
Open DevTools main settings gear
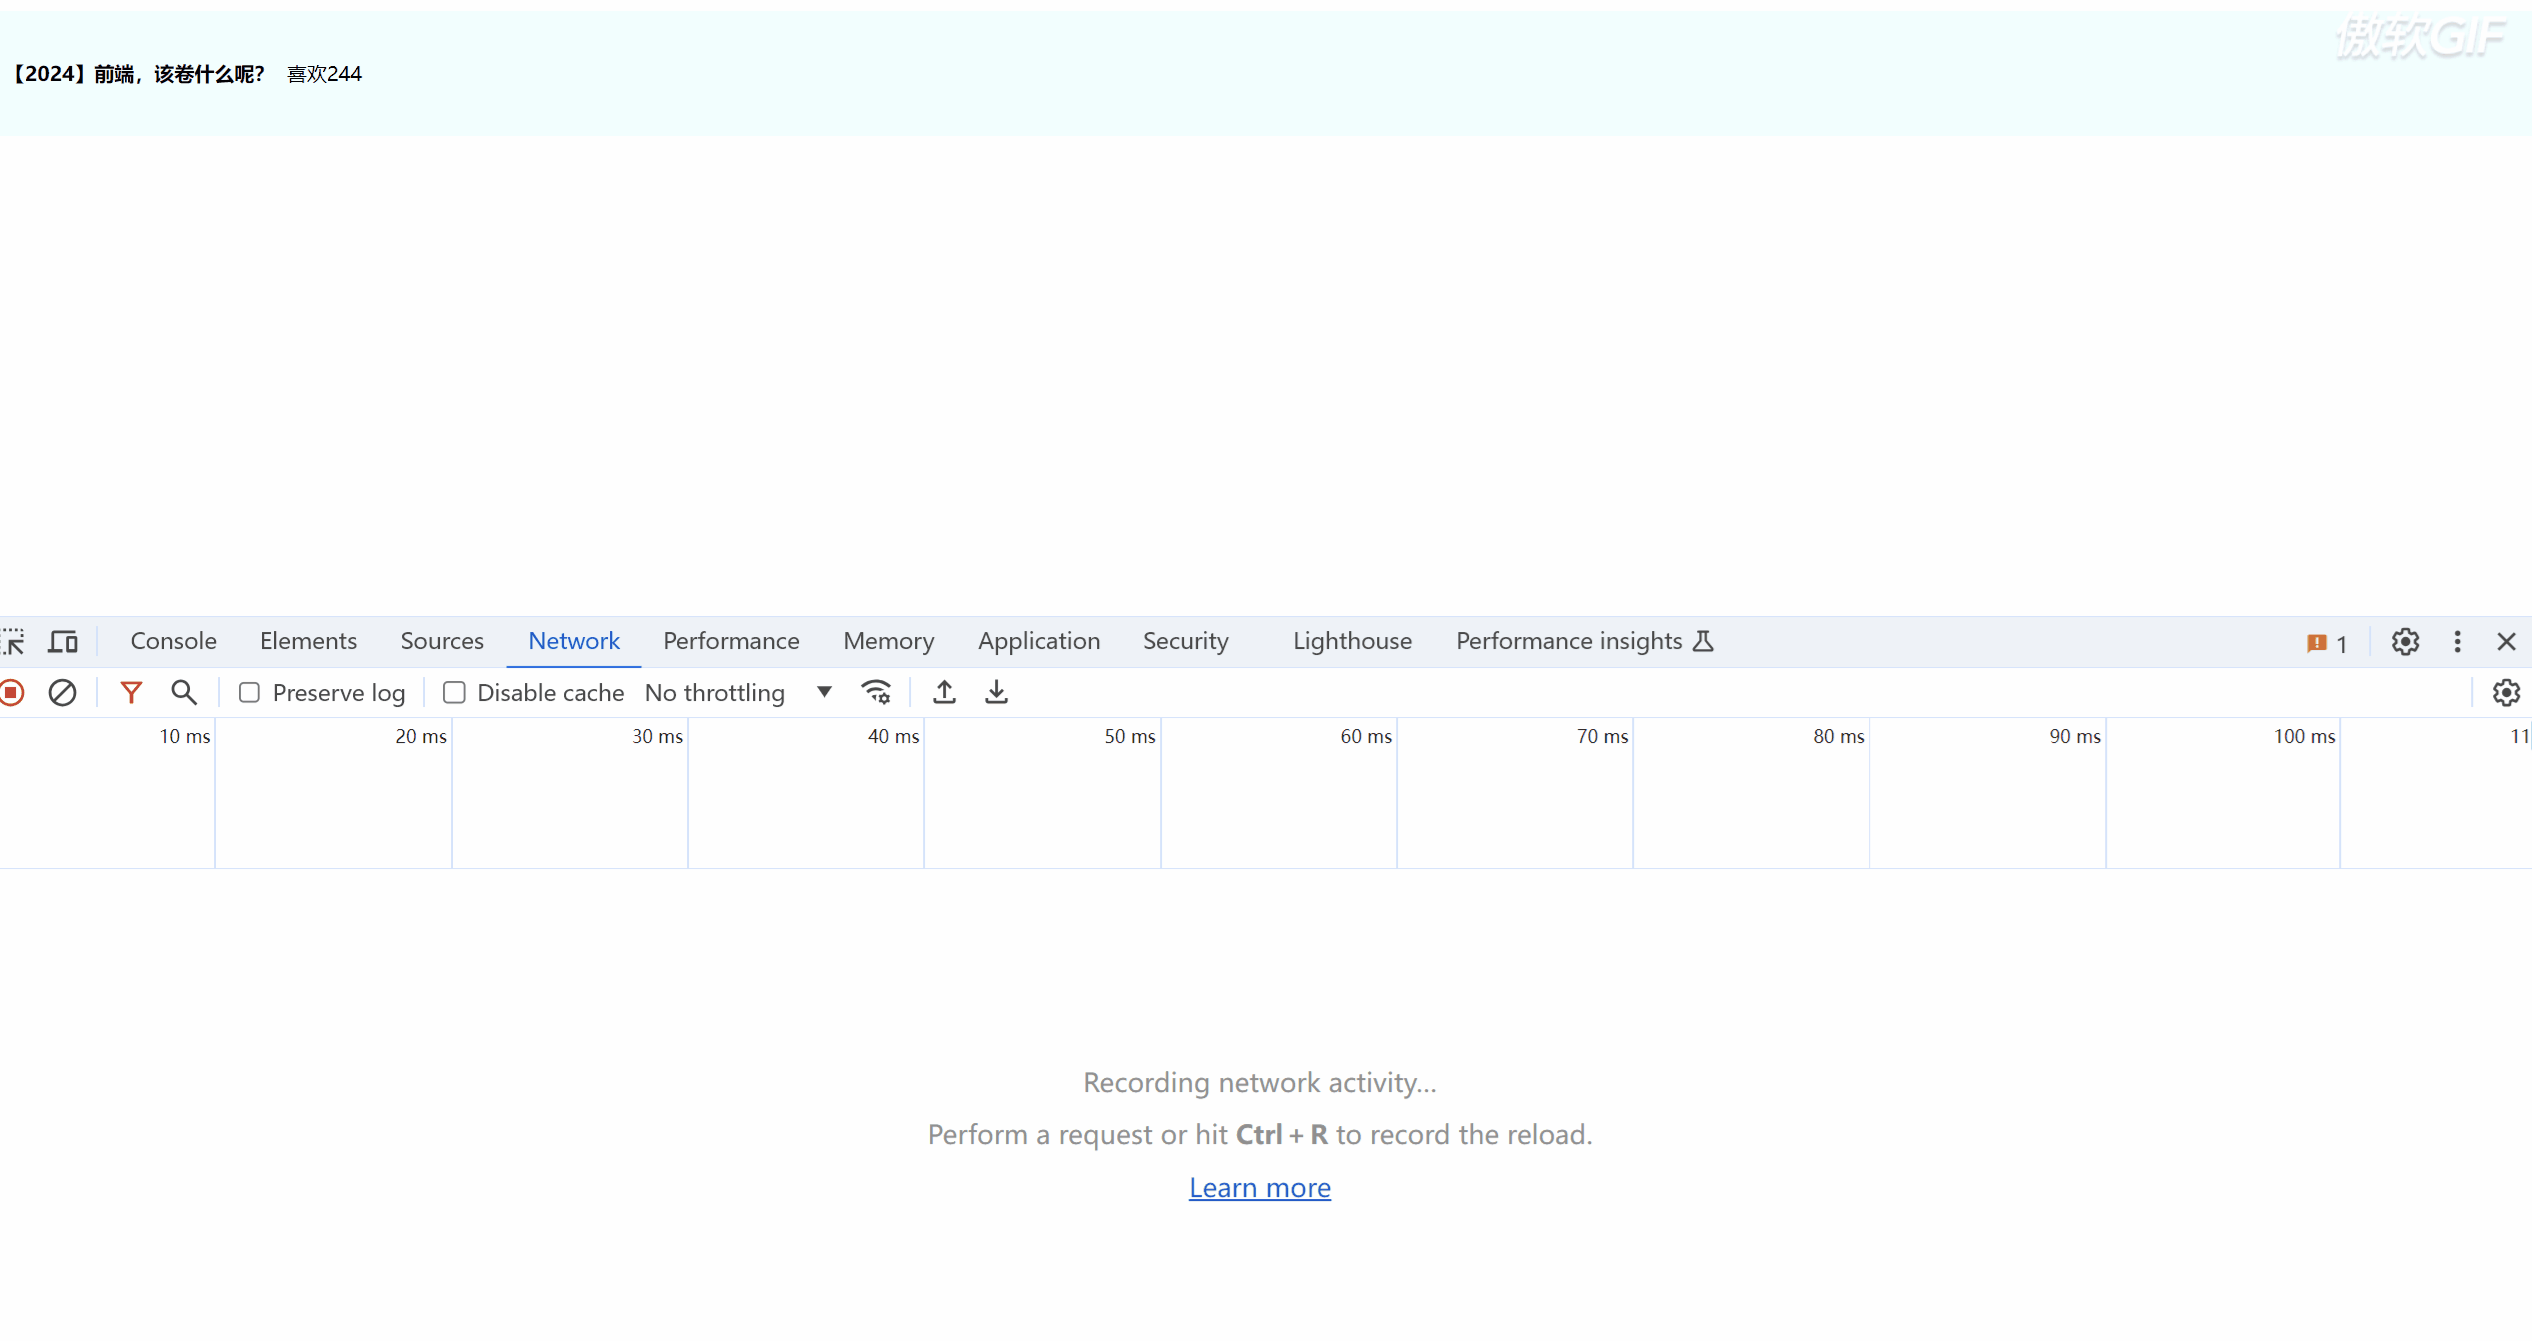2405,642
